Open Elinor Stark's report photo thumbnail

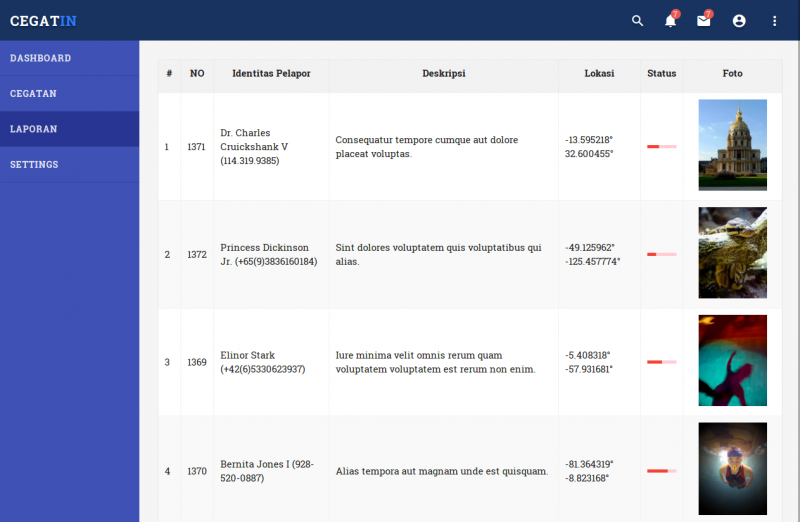732,361
